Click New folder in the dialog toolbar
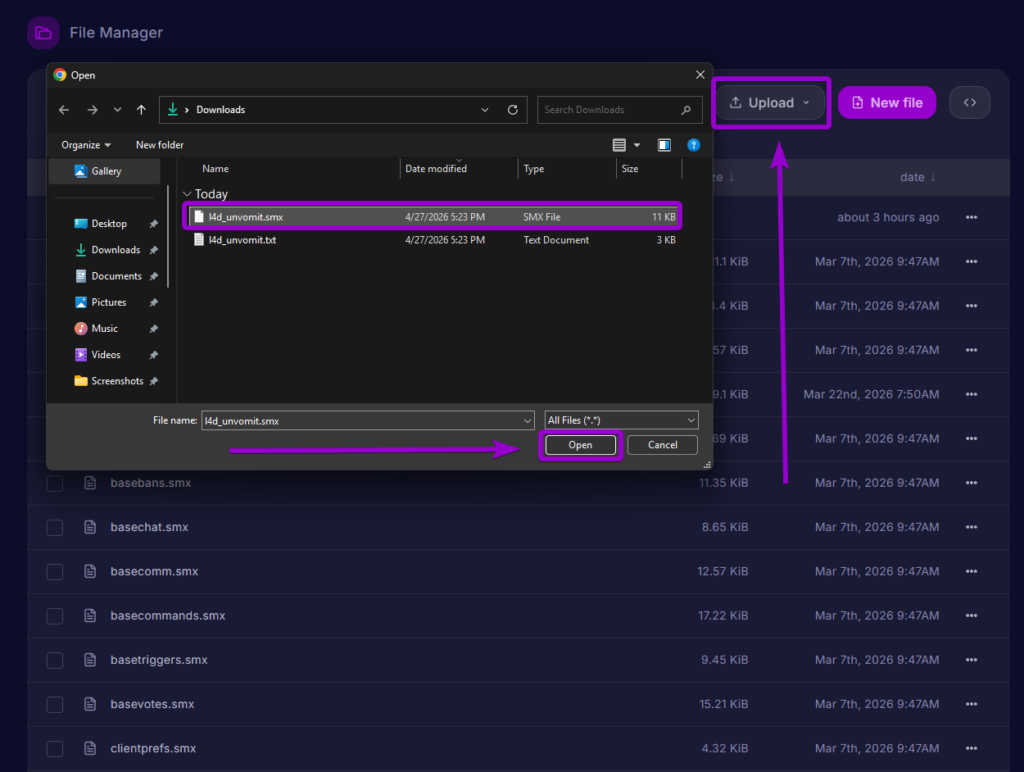This screenshot has width=1024, height=772. pos(159,145)
